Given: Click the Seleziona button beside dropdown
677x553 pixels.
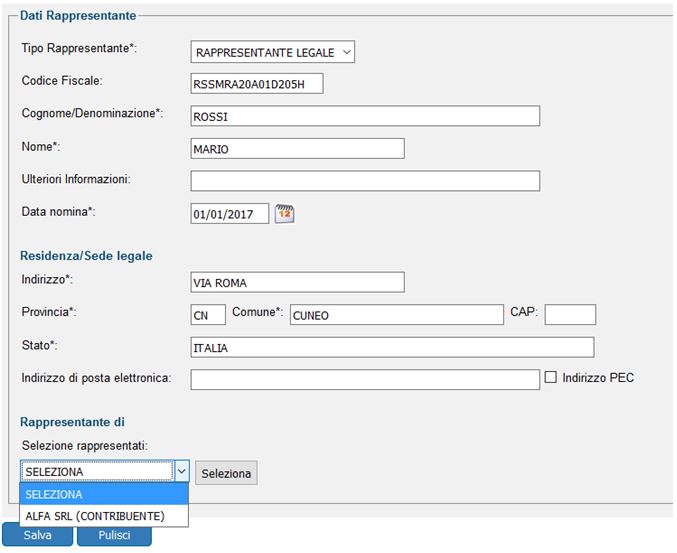Looking at the screenshot, I should click(226, 473).
